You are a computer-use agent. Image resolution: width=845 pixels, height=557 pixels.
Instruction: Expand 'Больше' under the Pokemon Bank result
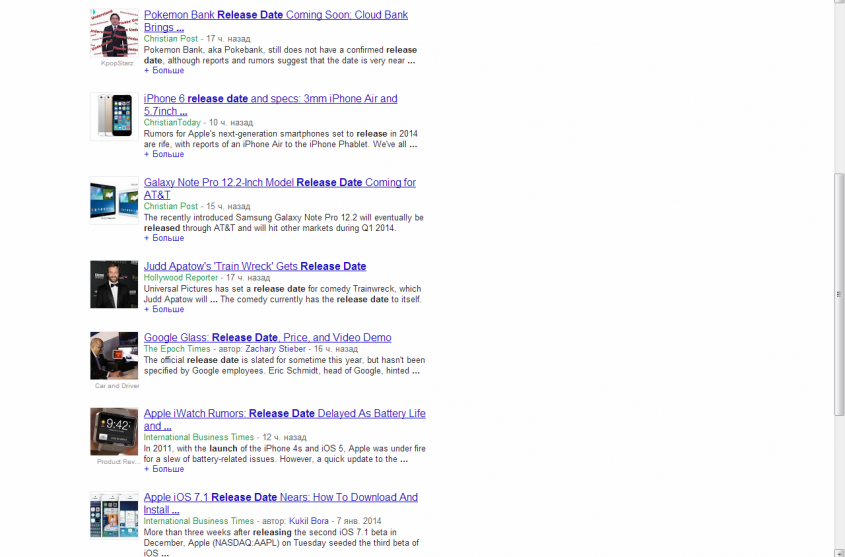164,71
